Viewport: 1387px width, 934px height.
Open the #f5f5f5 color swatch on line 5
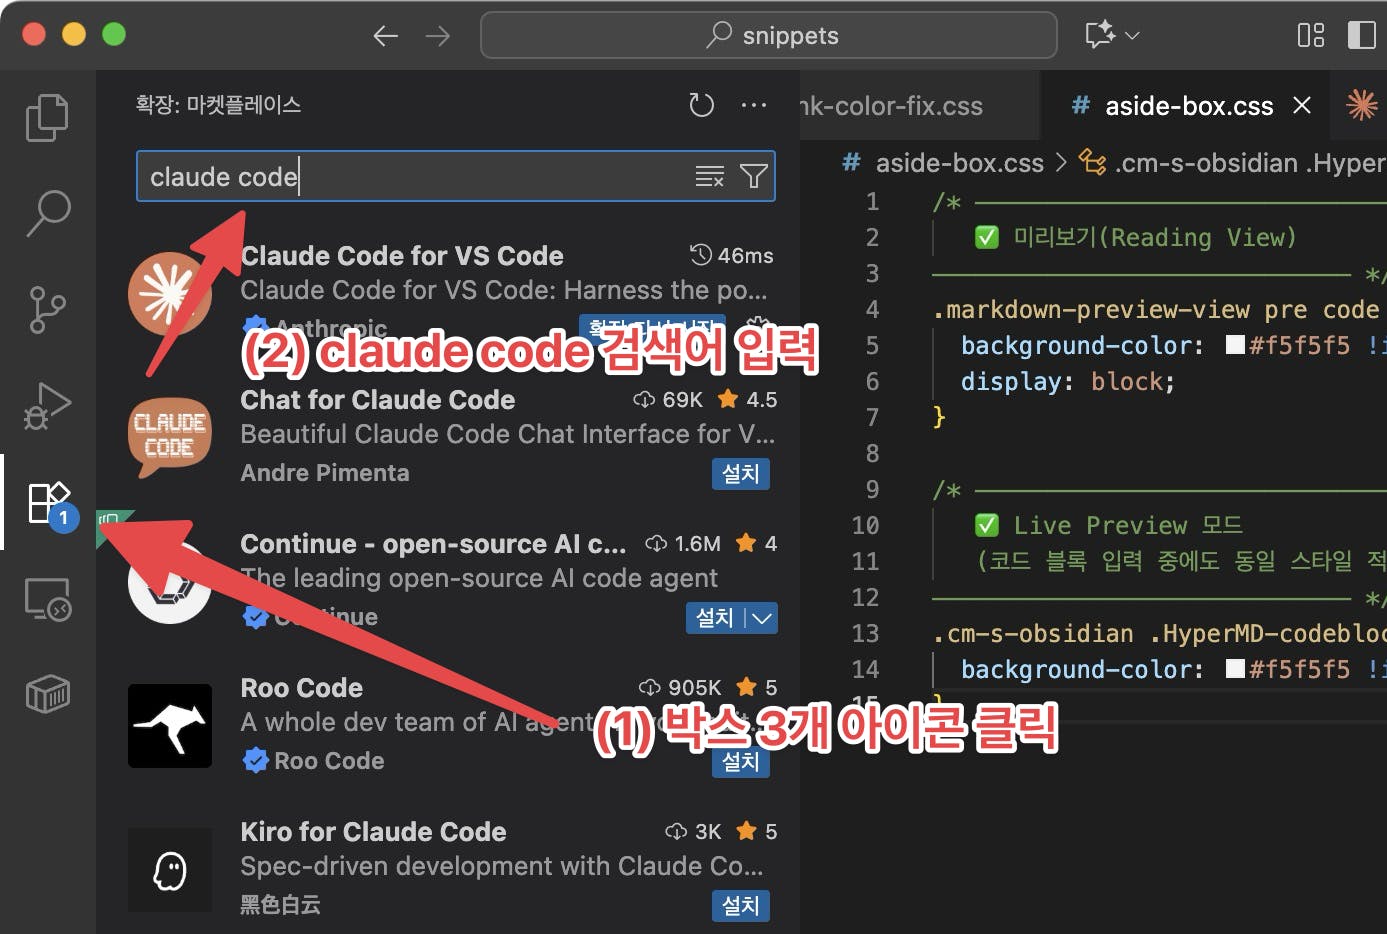tap(1235, 345)
